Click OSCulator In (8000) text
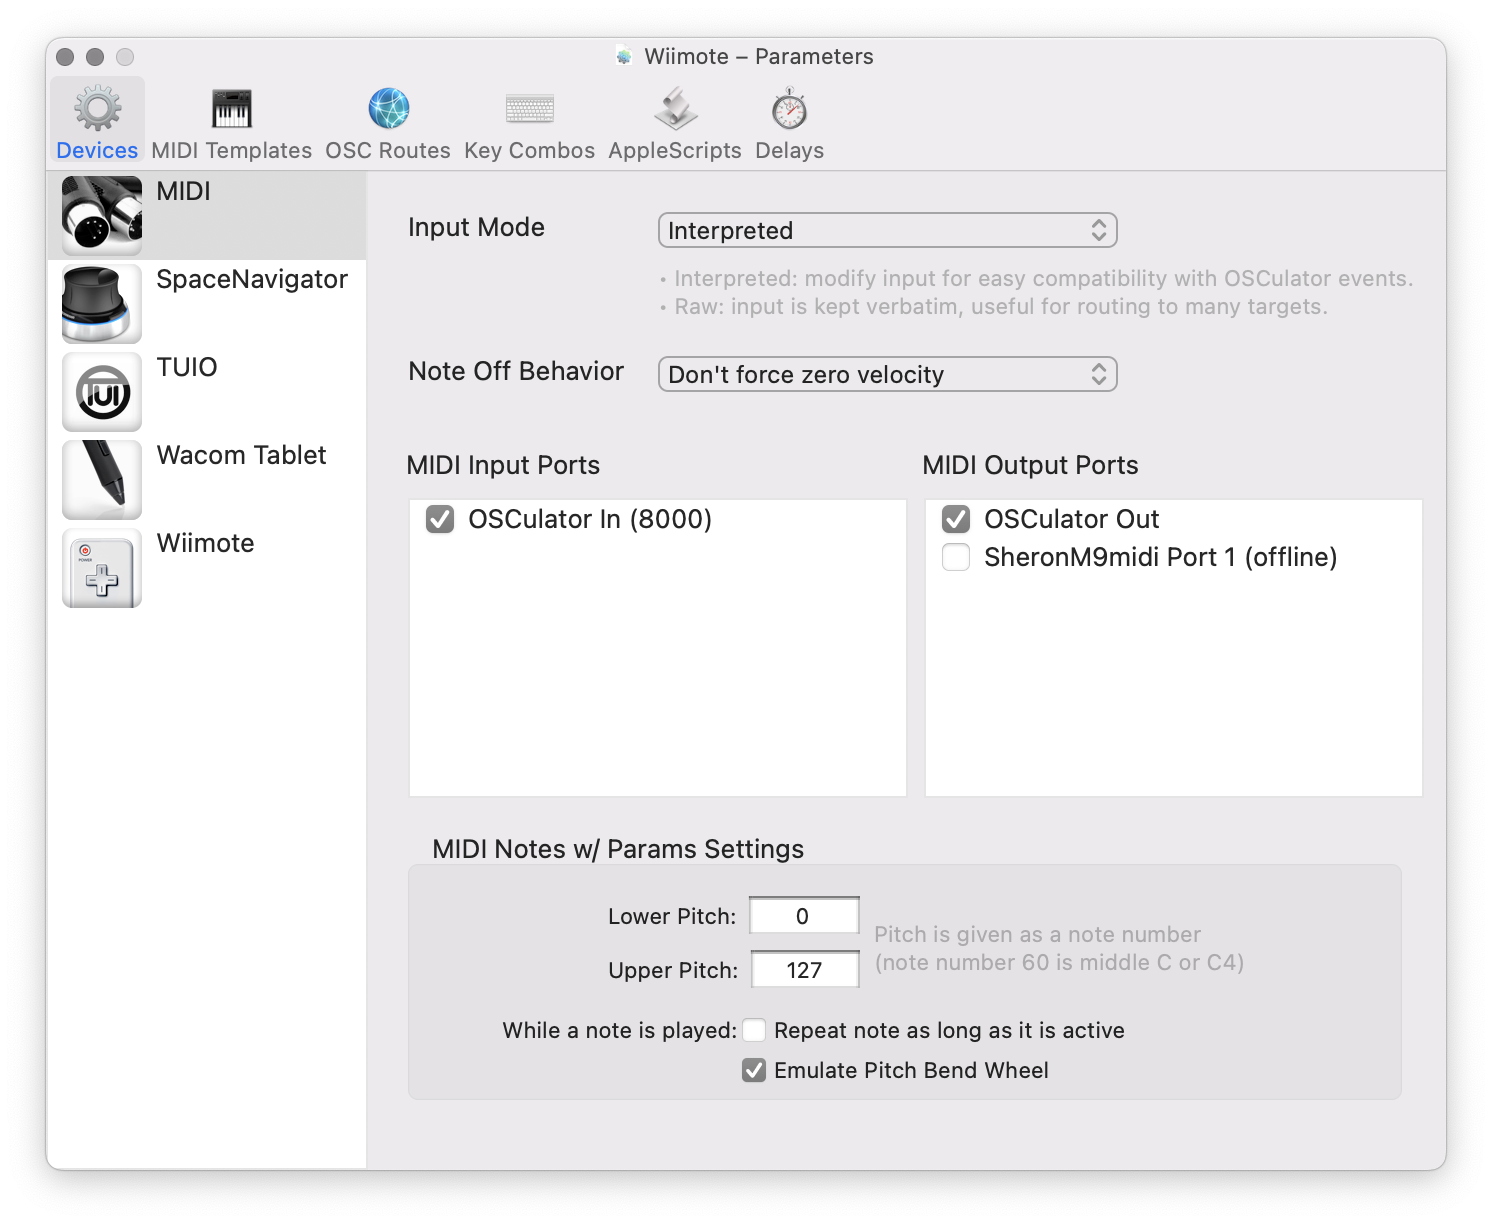The image size is (1492, 1224). (x=590, y=519)
